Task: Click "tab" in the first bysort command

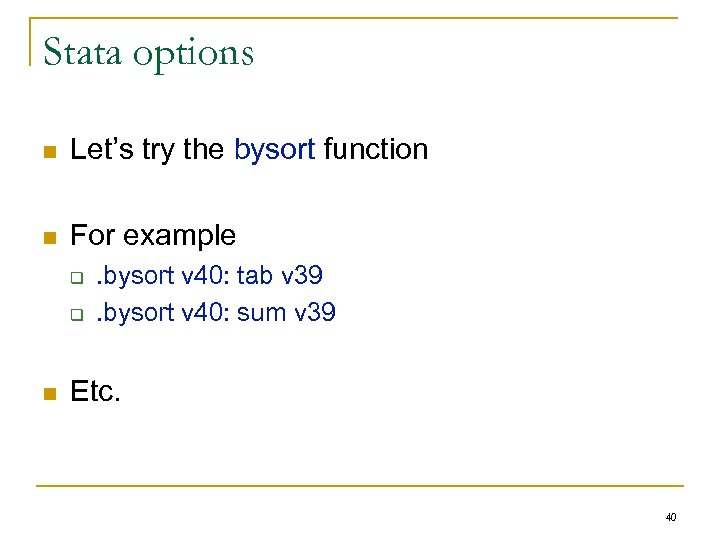Action: tap(254, 274)
